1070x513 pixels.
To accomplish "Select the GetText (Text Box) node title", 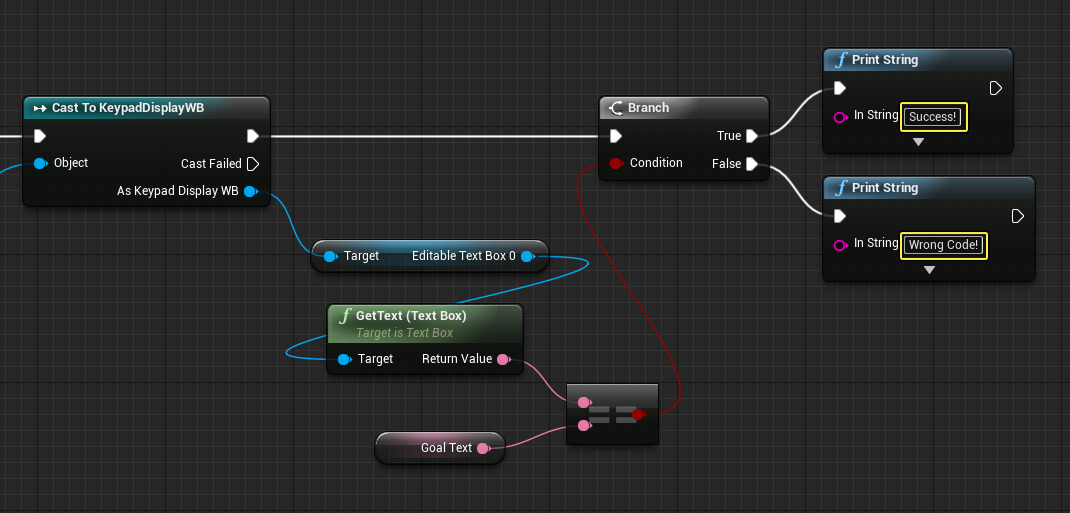I will point(411,317).
